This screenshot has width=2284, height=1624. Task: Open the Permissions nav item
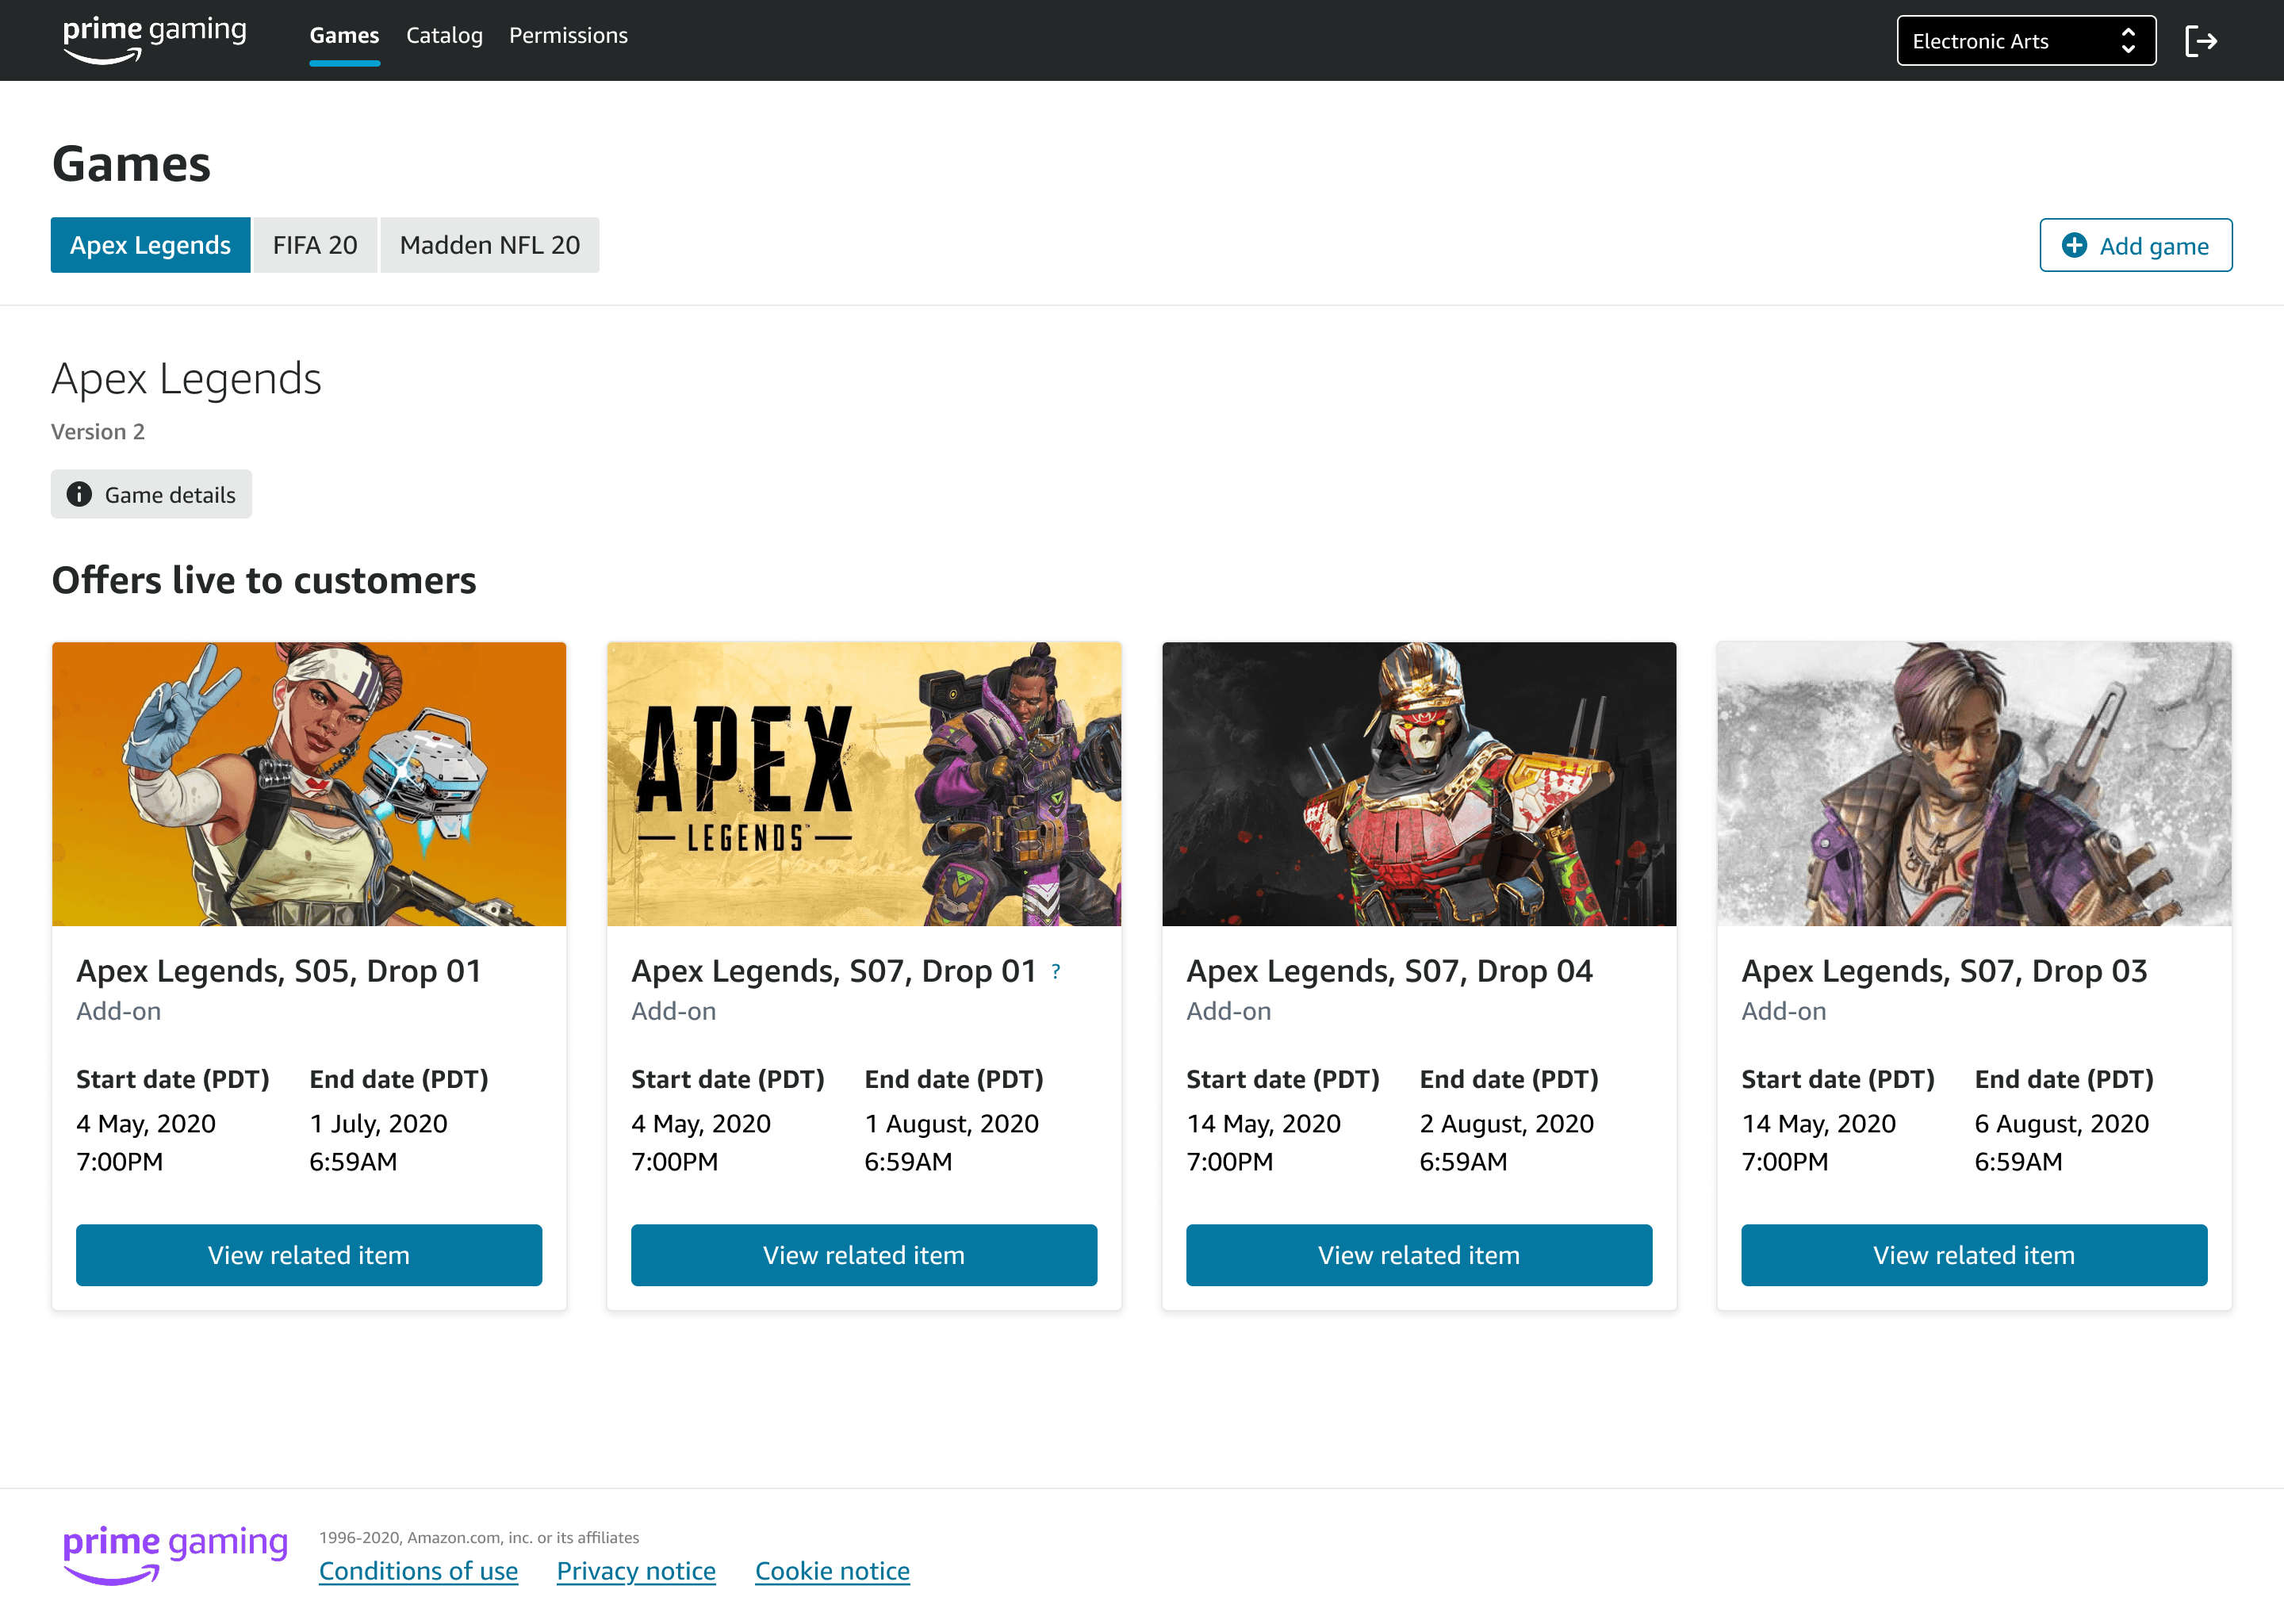568,36
